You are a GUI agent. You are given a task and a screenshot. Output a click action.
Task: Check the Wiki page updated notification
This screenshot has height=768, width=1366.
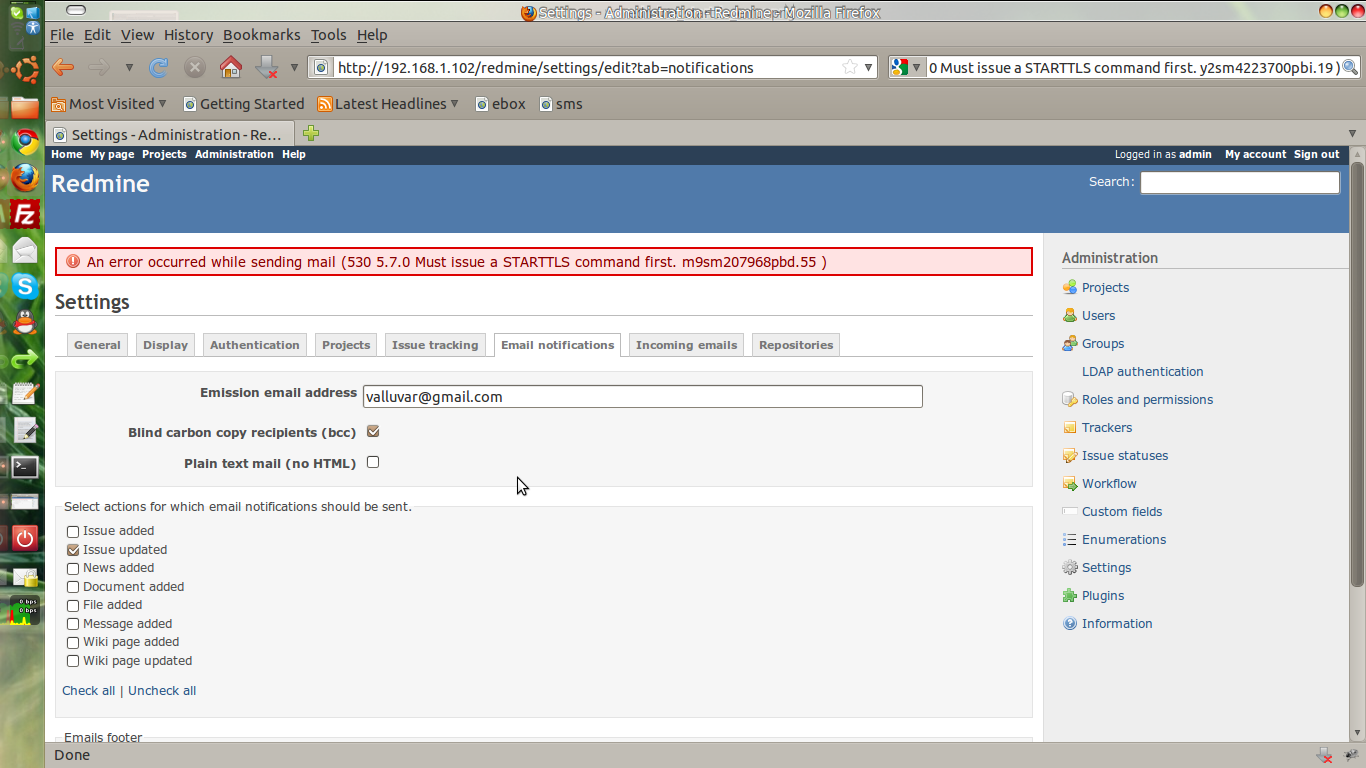click(x=73, y=661)
